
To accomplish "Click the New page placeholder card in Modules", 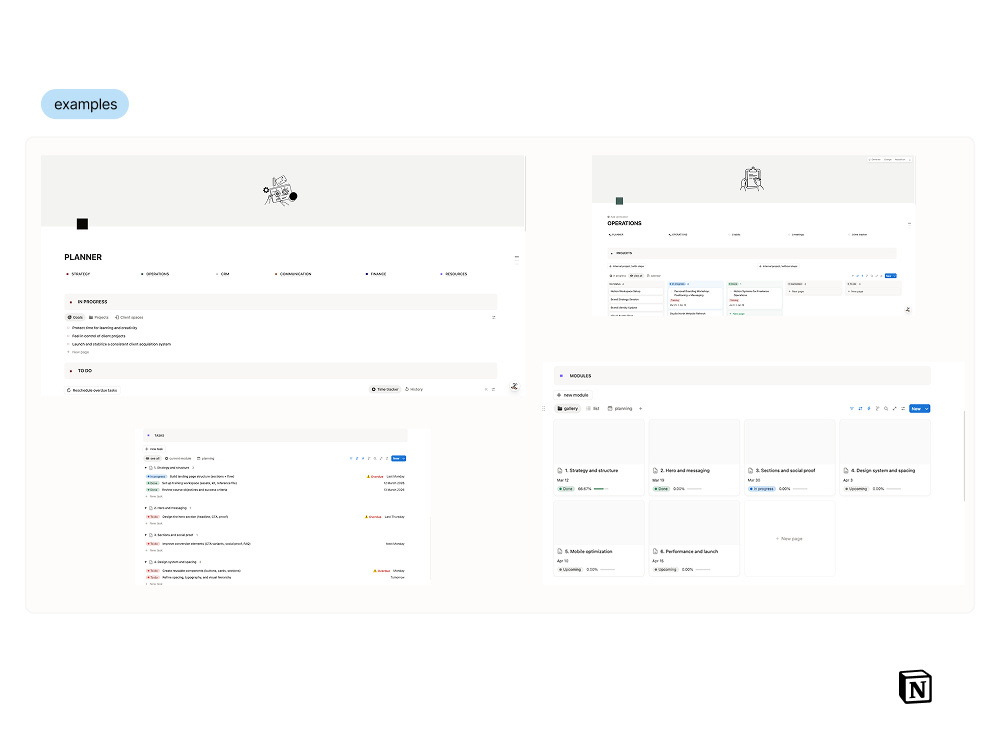I will click(x=790, y=539).
